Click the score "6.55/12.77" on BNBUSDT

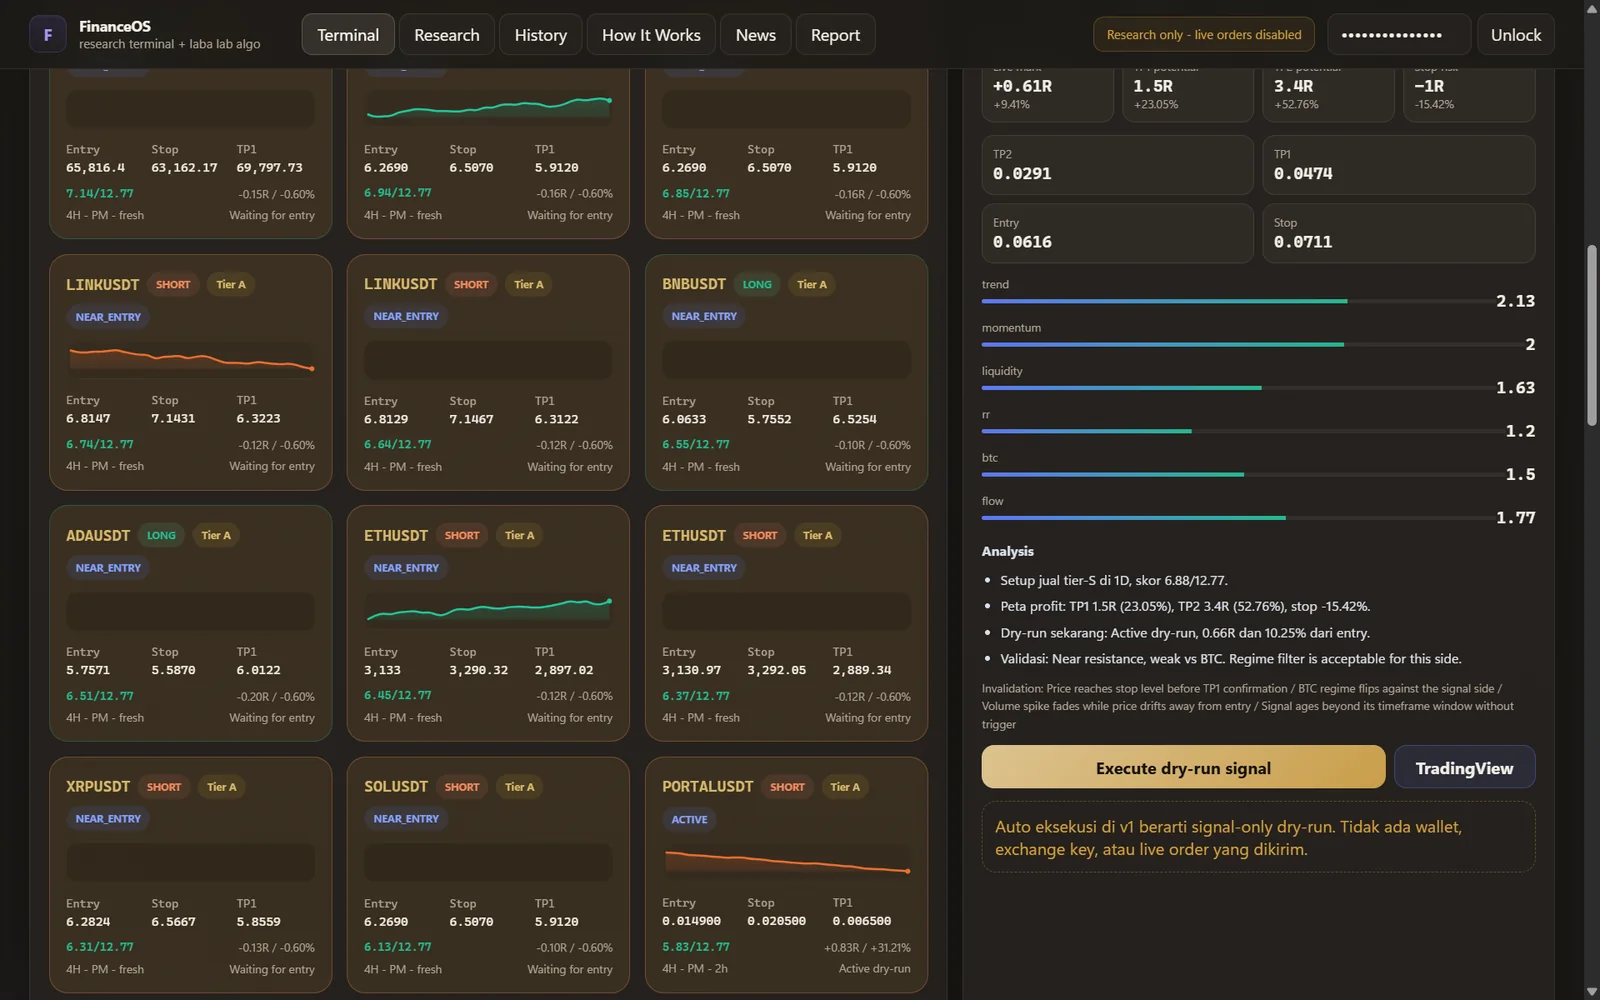pyautogui.click(x=696, y=444)
